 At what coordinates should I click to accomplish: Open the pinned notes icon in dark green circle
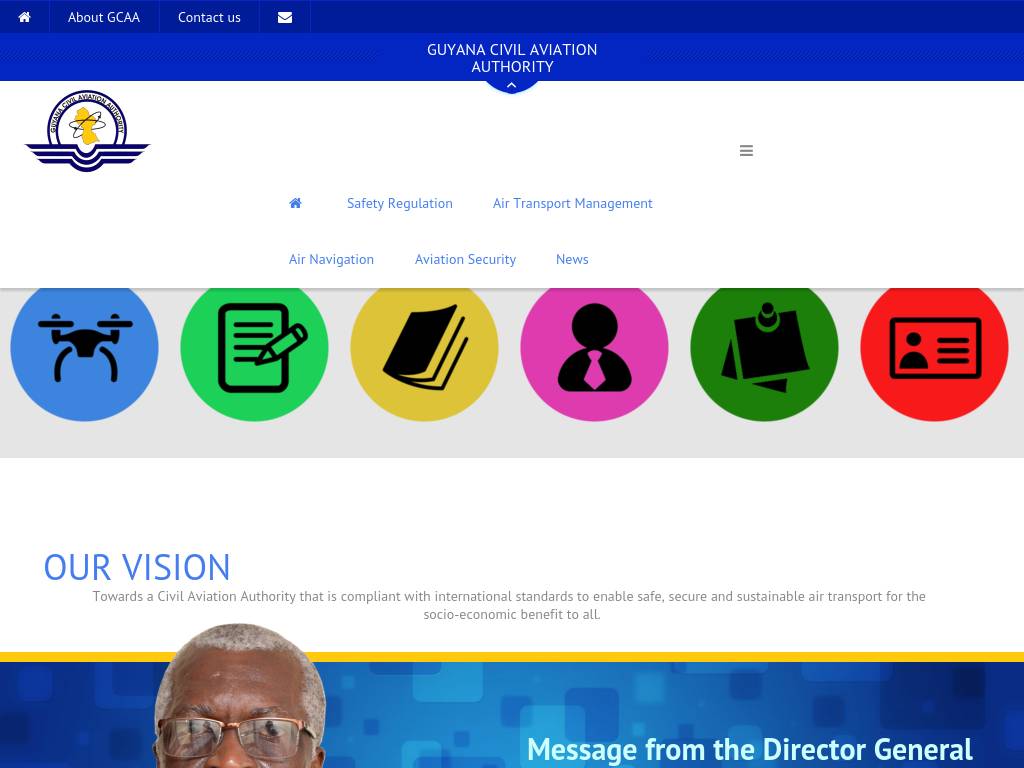point(764,347)
